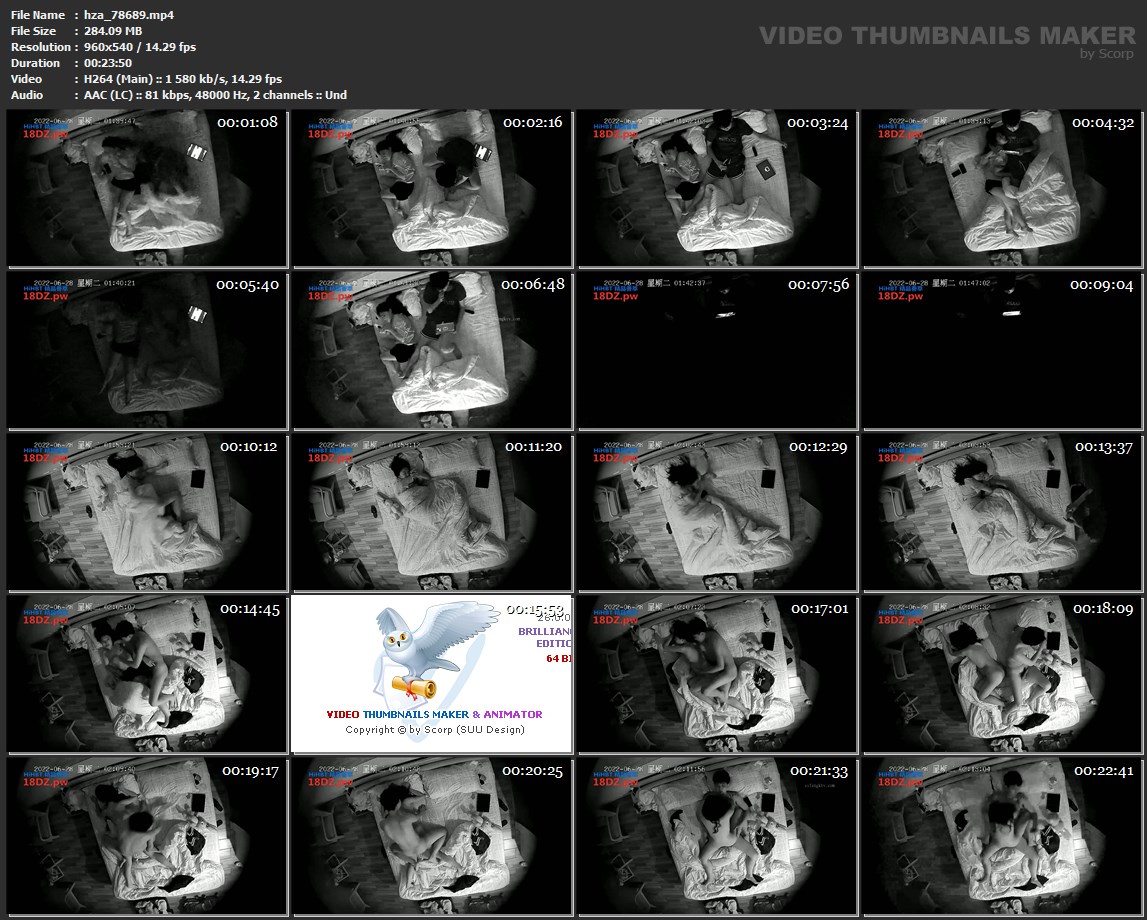The height and width of the screenshot is (920, 1147).
Task: Select the thumbnail marked 00:11:20
Action: [x=431, y=512]
